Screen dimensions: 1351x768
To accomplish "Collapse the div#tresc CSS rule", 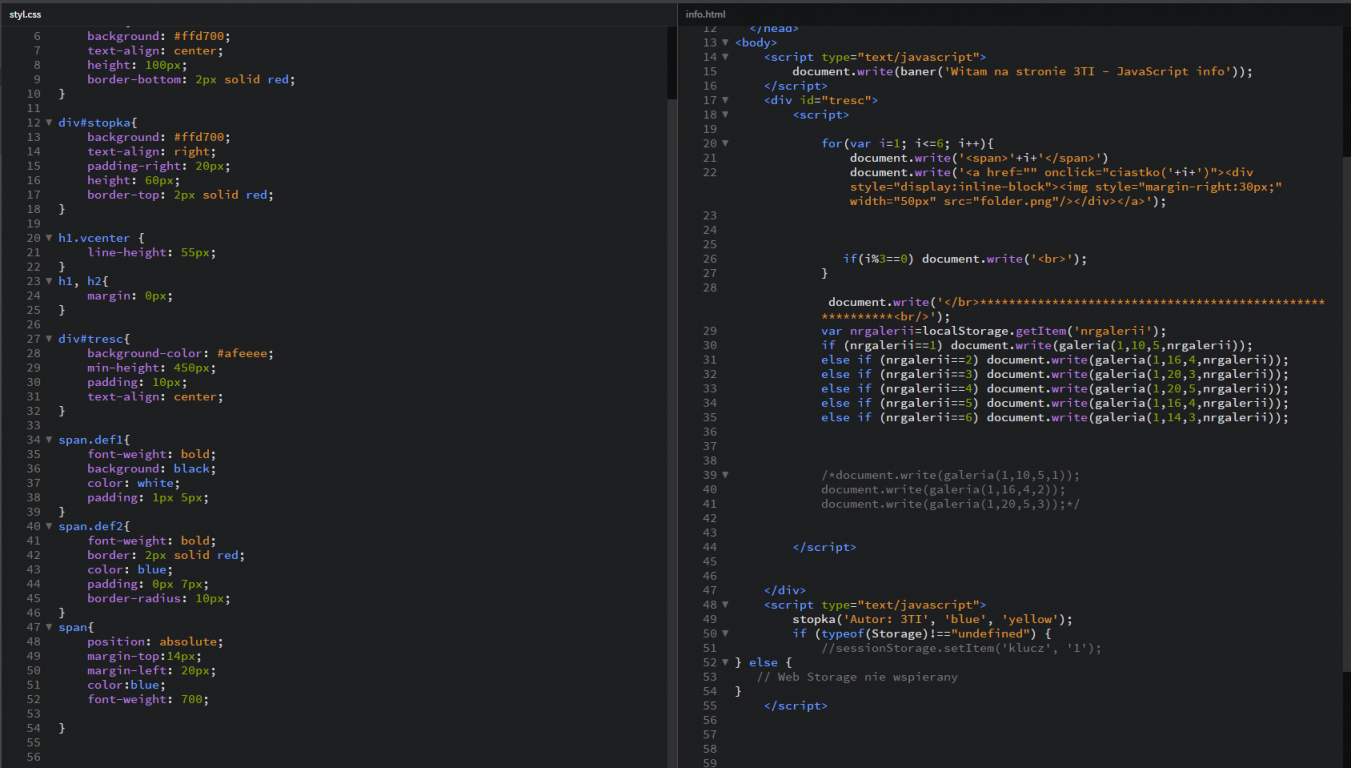I will click(49, 340).
